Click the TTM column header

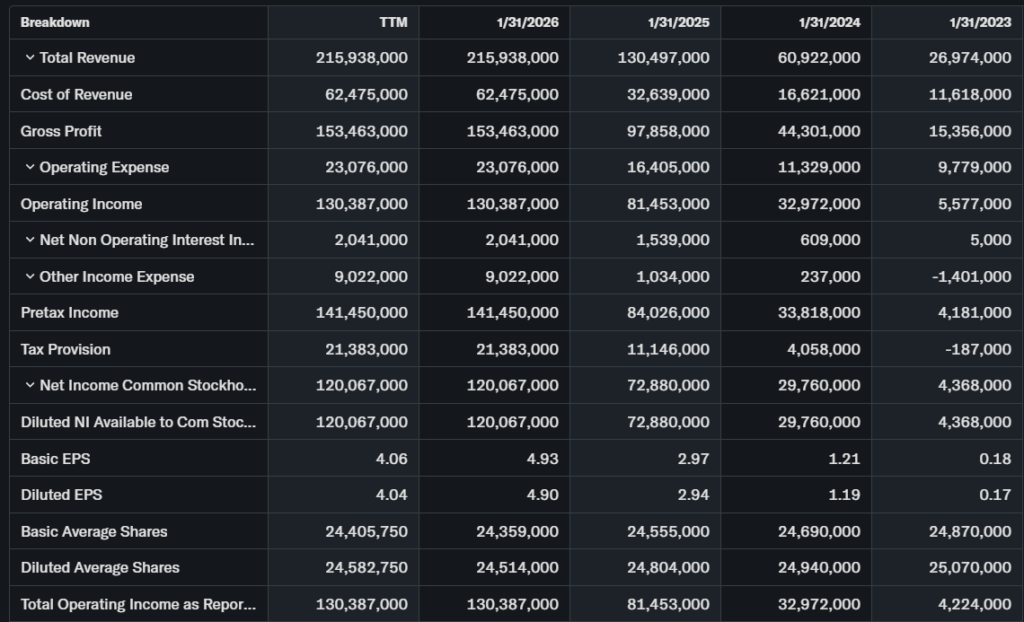click(393, 22)
